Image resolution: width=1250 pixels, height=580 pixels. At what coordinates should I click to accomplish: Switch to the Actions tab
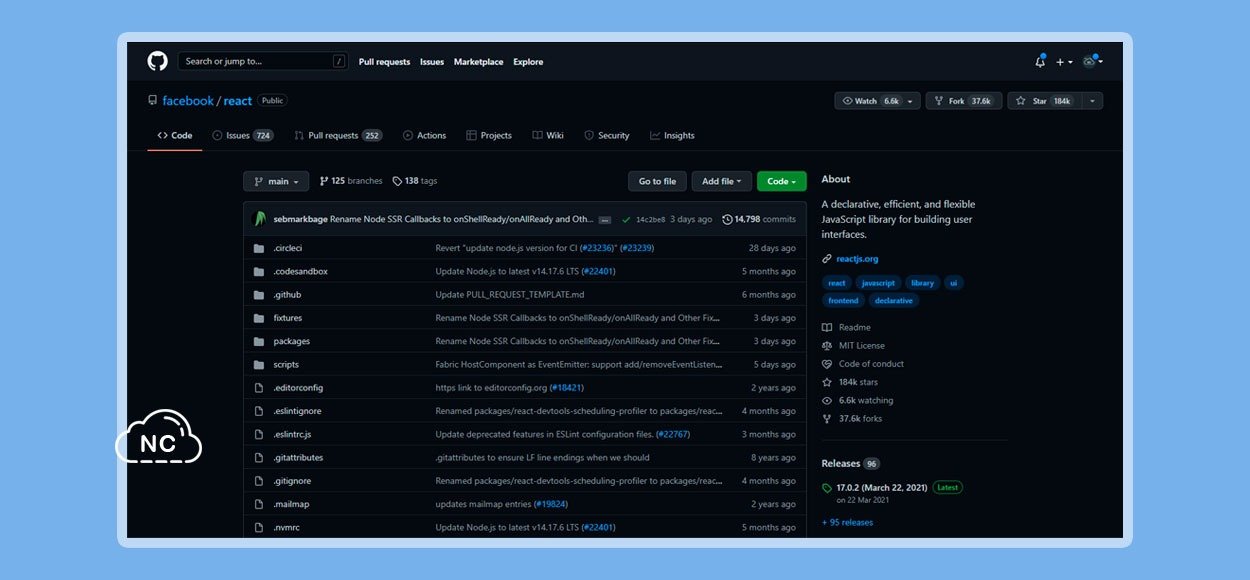point(425,136)
